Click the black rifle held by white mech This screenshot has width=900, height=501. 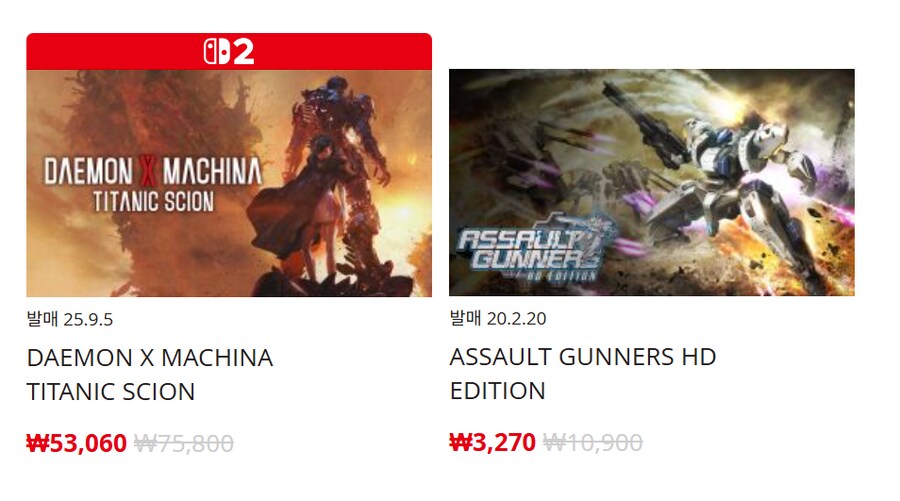point(643,121)
